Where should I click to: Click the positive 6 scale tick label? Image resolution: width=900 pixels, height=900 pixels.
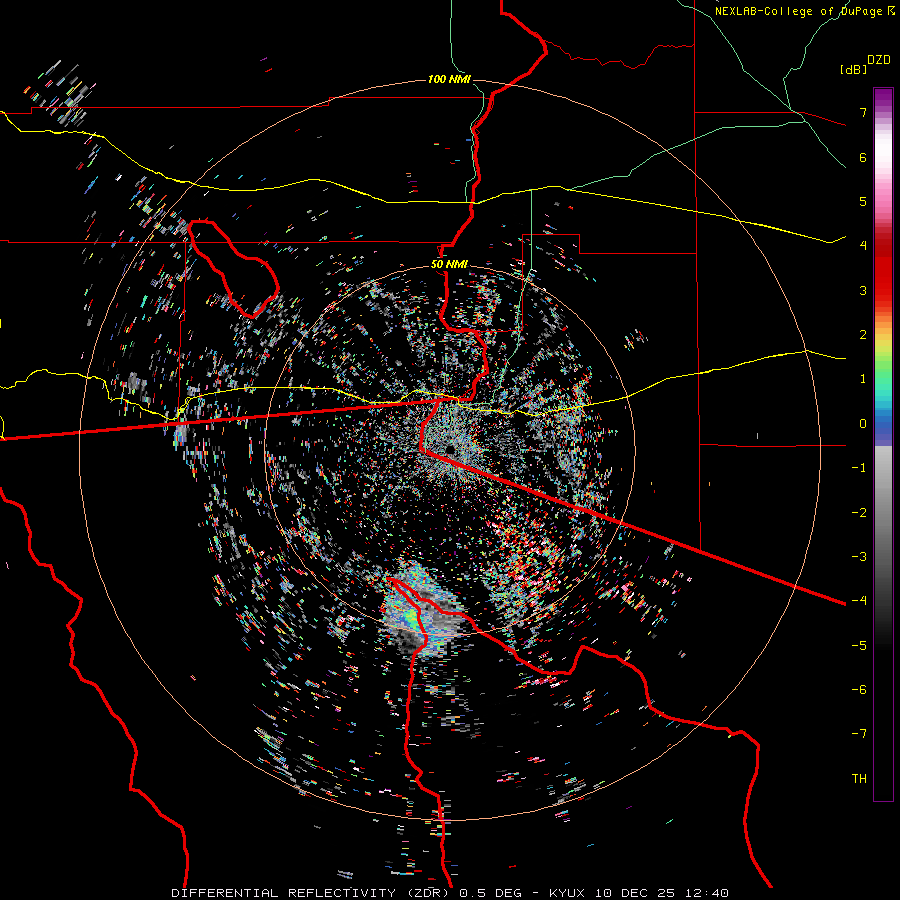pyautogui.click(x=863, y=157)
